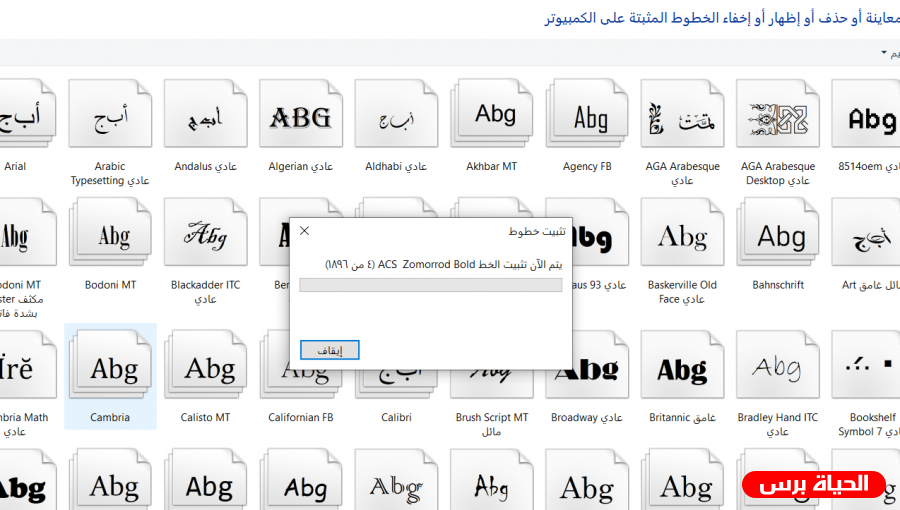Select the Baskerville Old Face font
The width and height of the screenshot is (900, 510).
(682, 237)
